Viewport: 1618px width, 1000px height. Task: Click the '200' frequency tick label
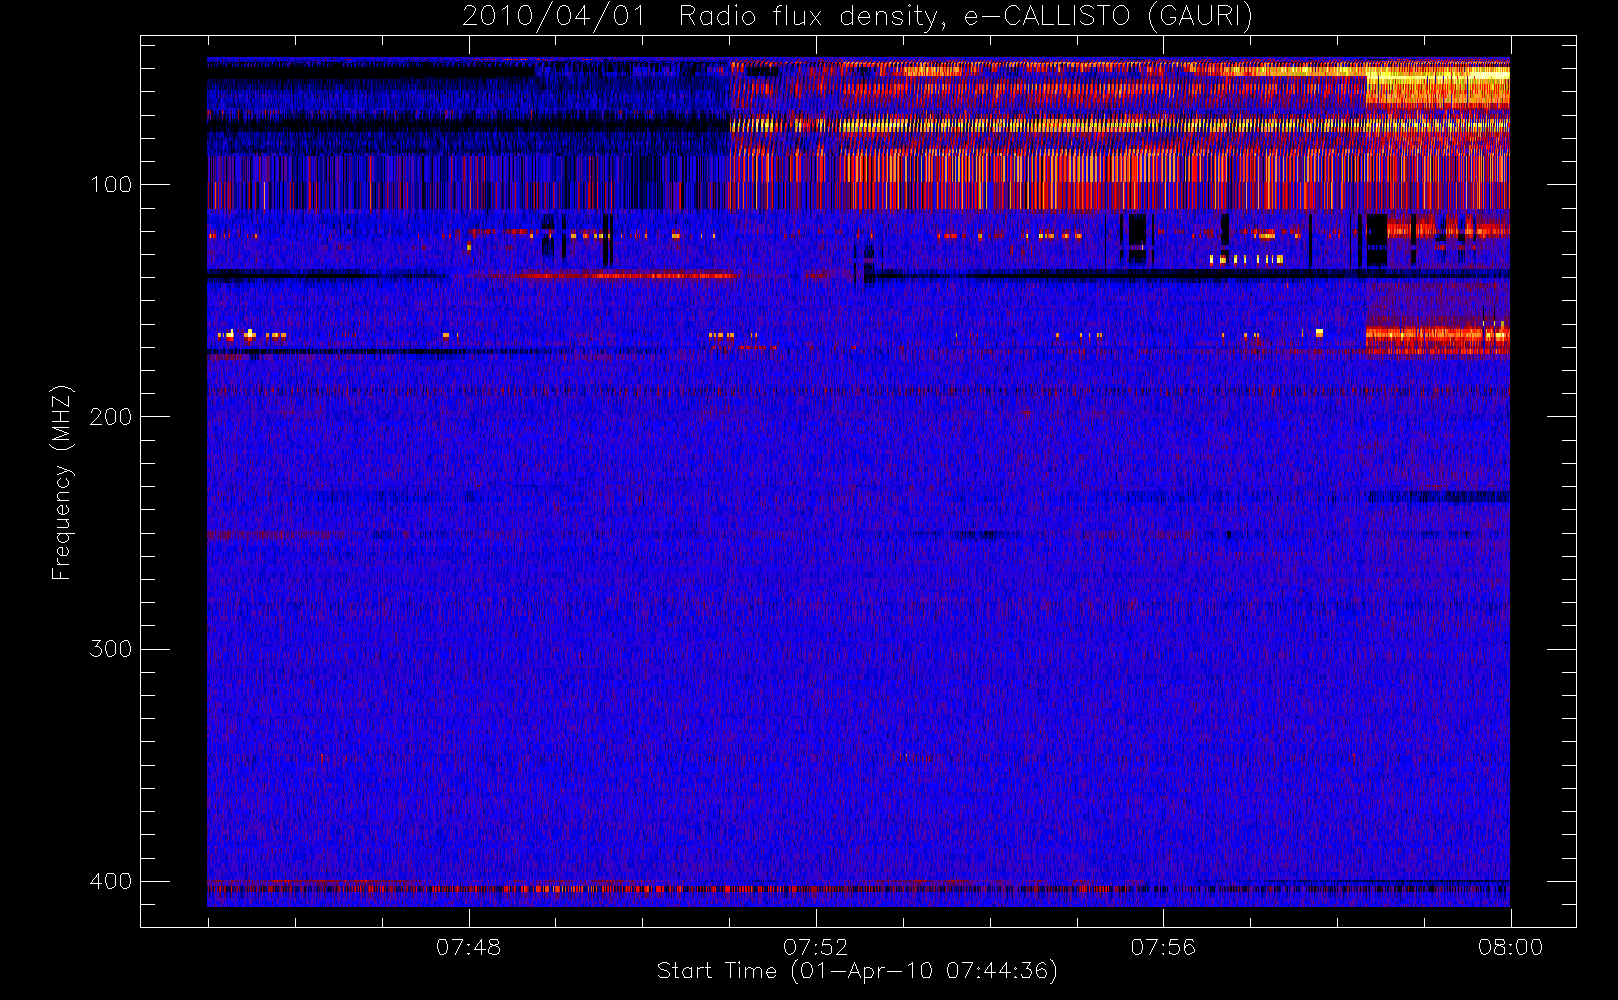tap(110, 417)
